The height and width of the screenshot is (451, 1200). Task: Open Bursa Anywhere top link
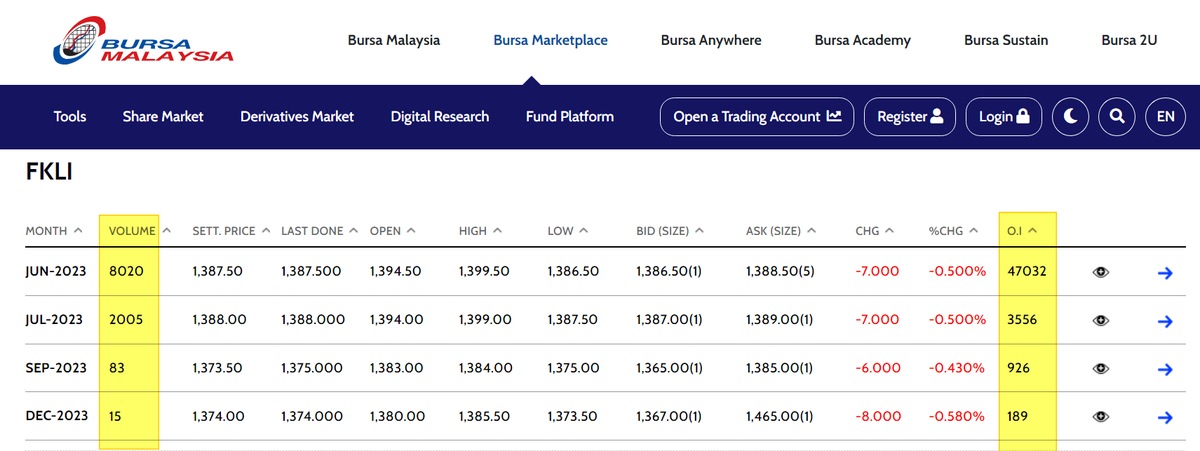711,40
